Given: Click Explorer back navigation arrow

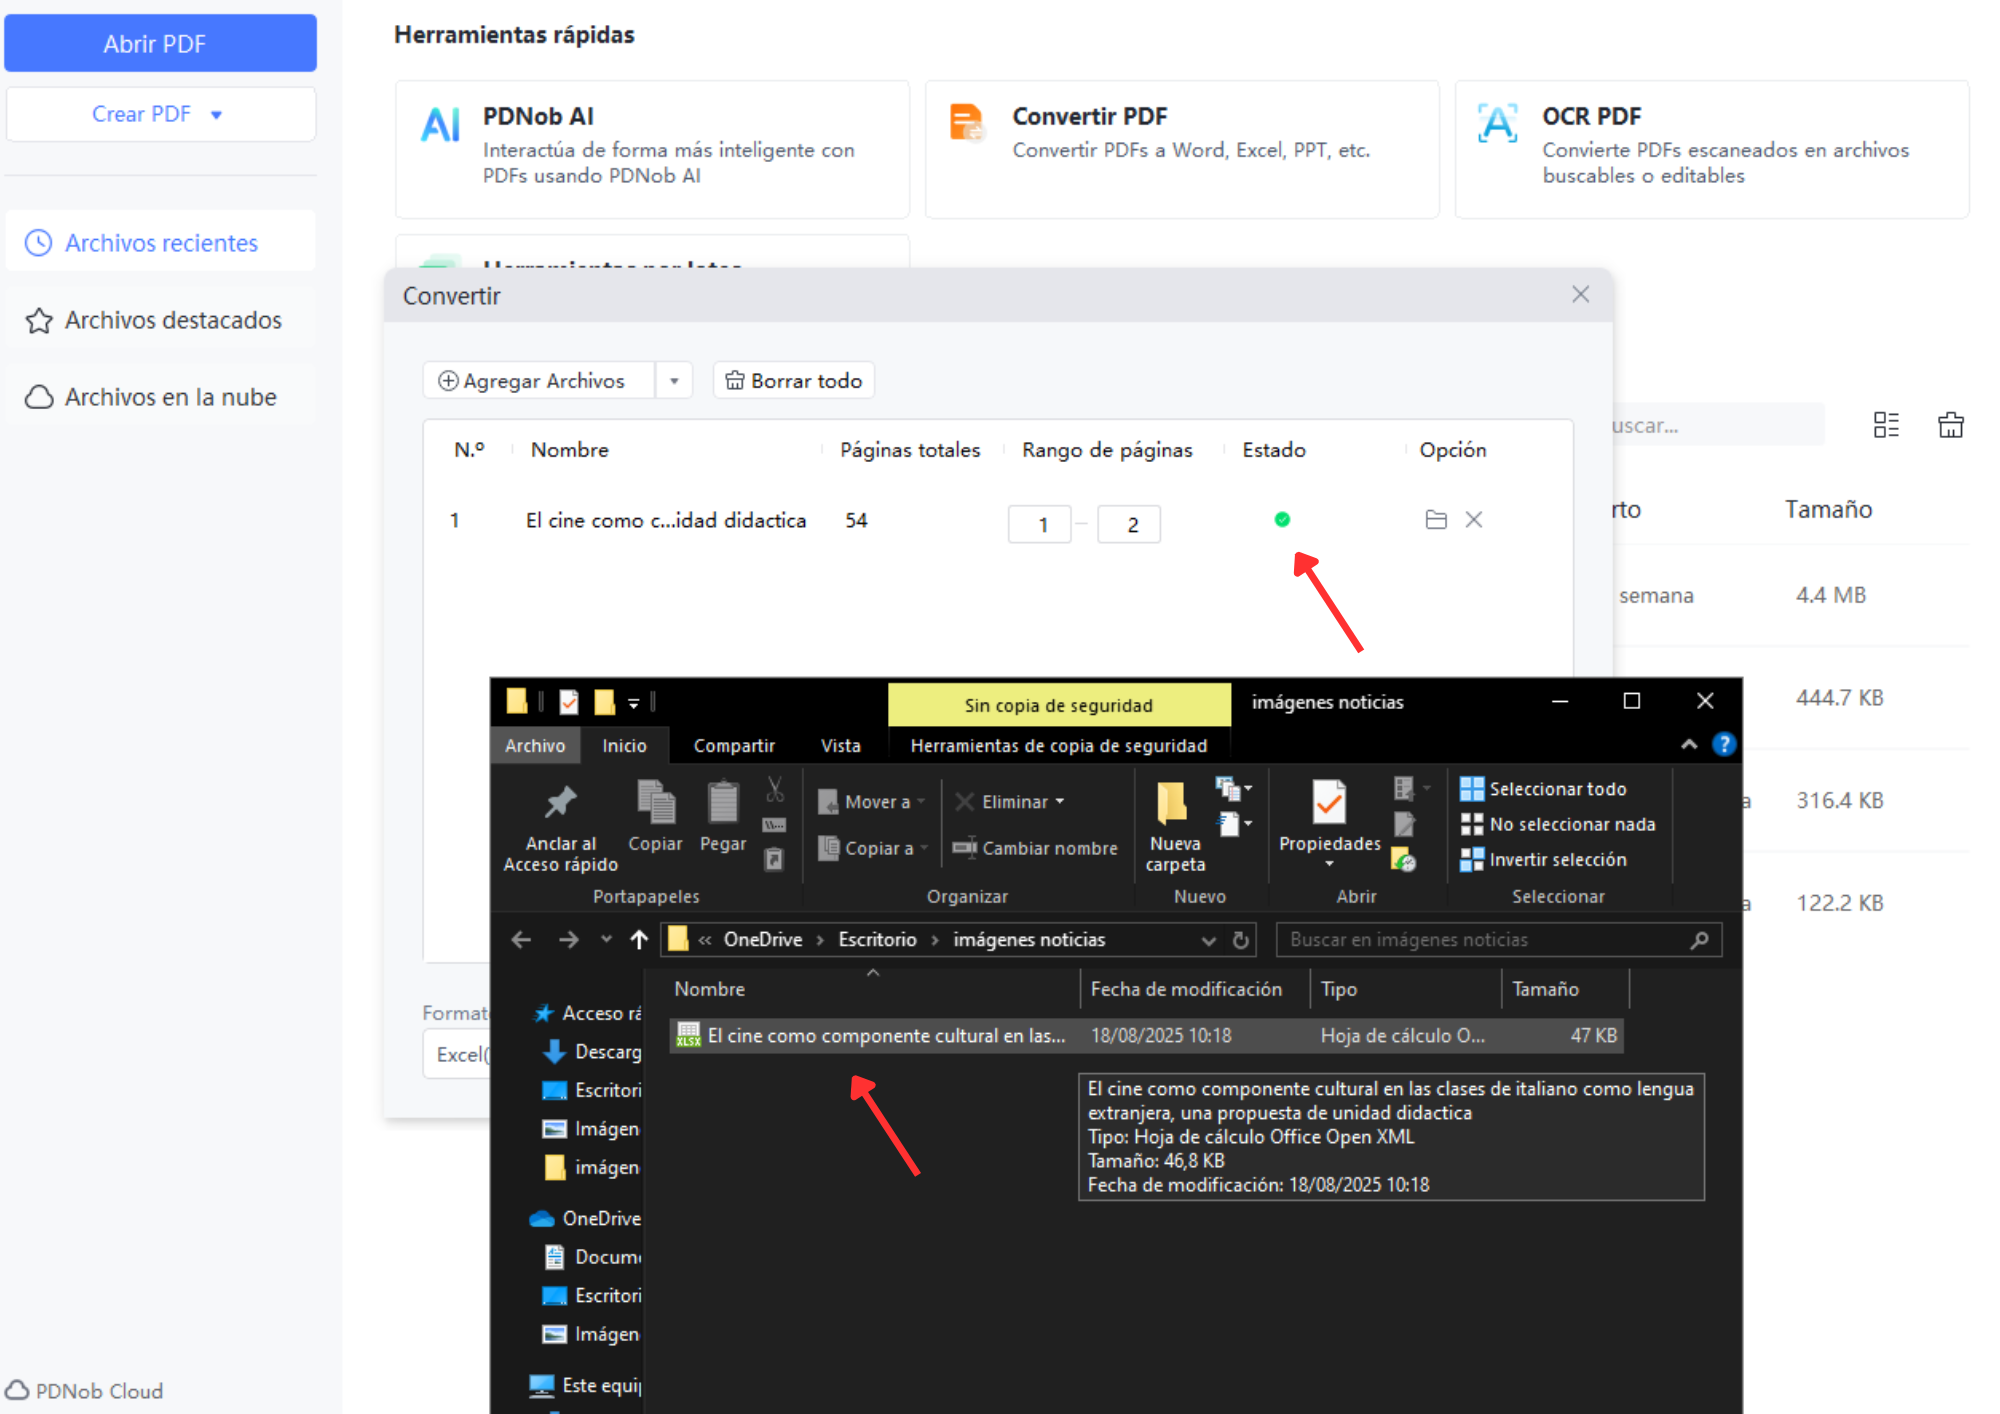Looking at the screenshot, I should pos(521,939).
